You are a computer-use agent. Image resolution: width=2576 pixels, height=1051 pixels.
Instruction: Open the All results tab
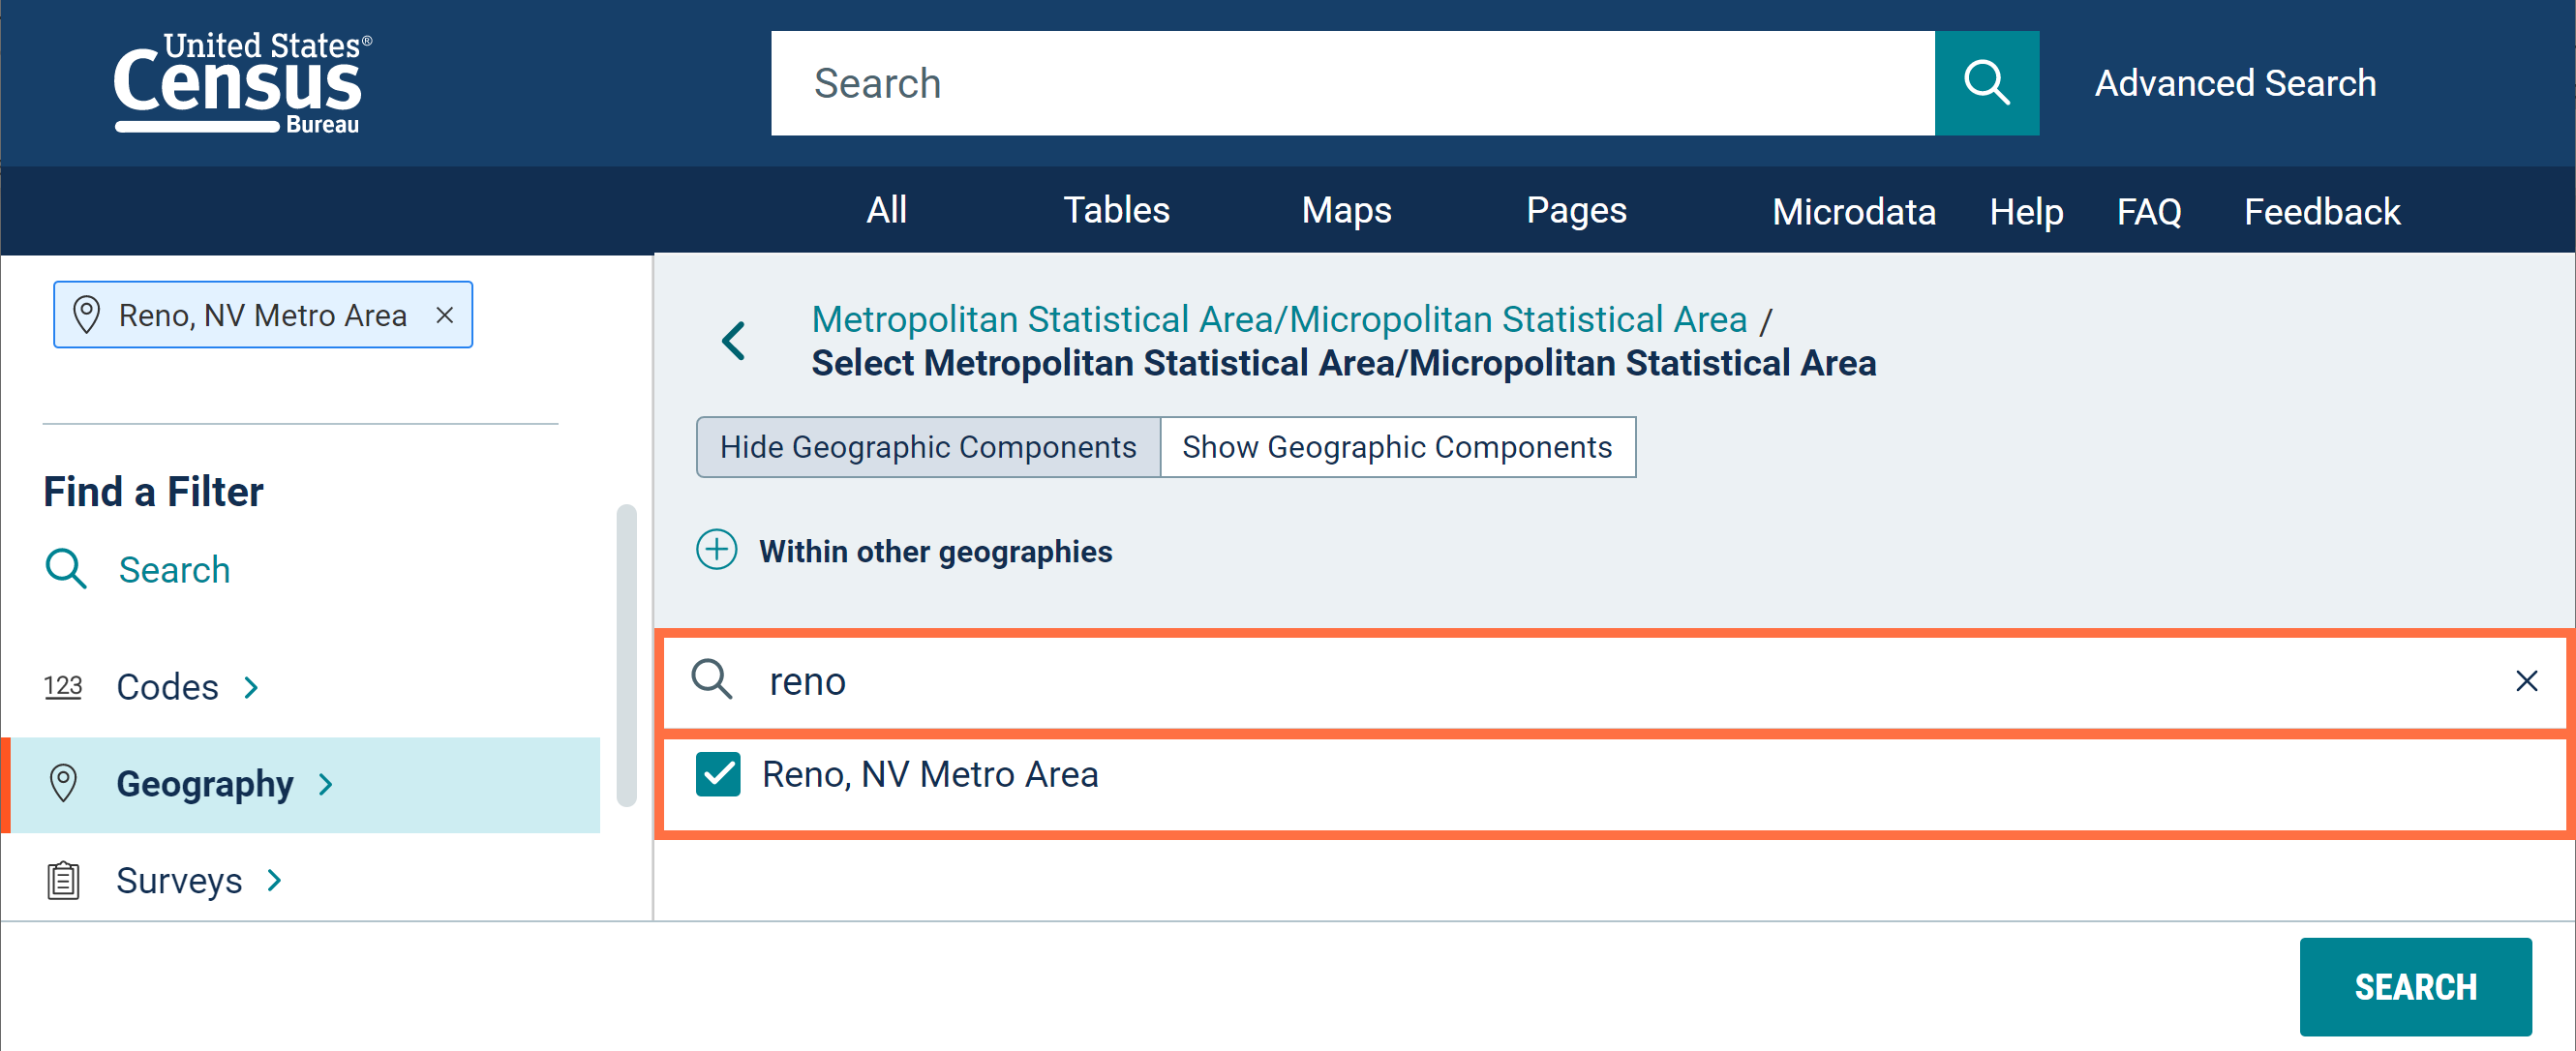[886, 210]
